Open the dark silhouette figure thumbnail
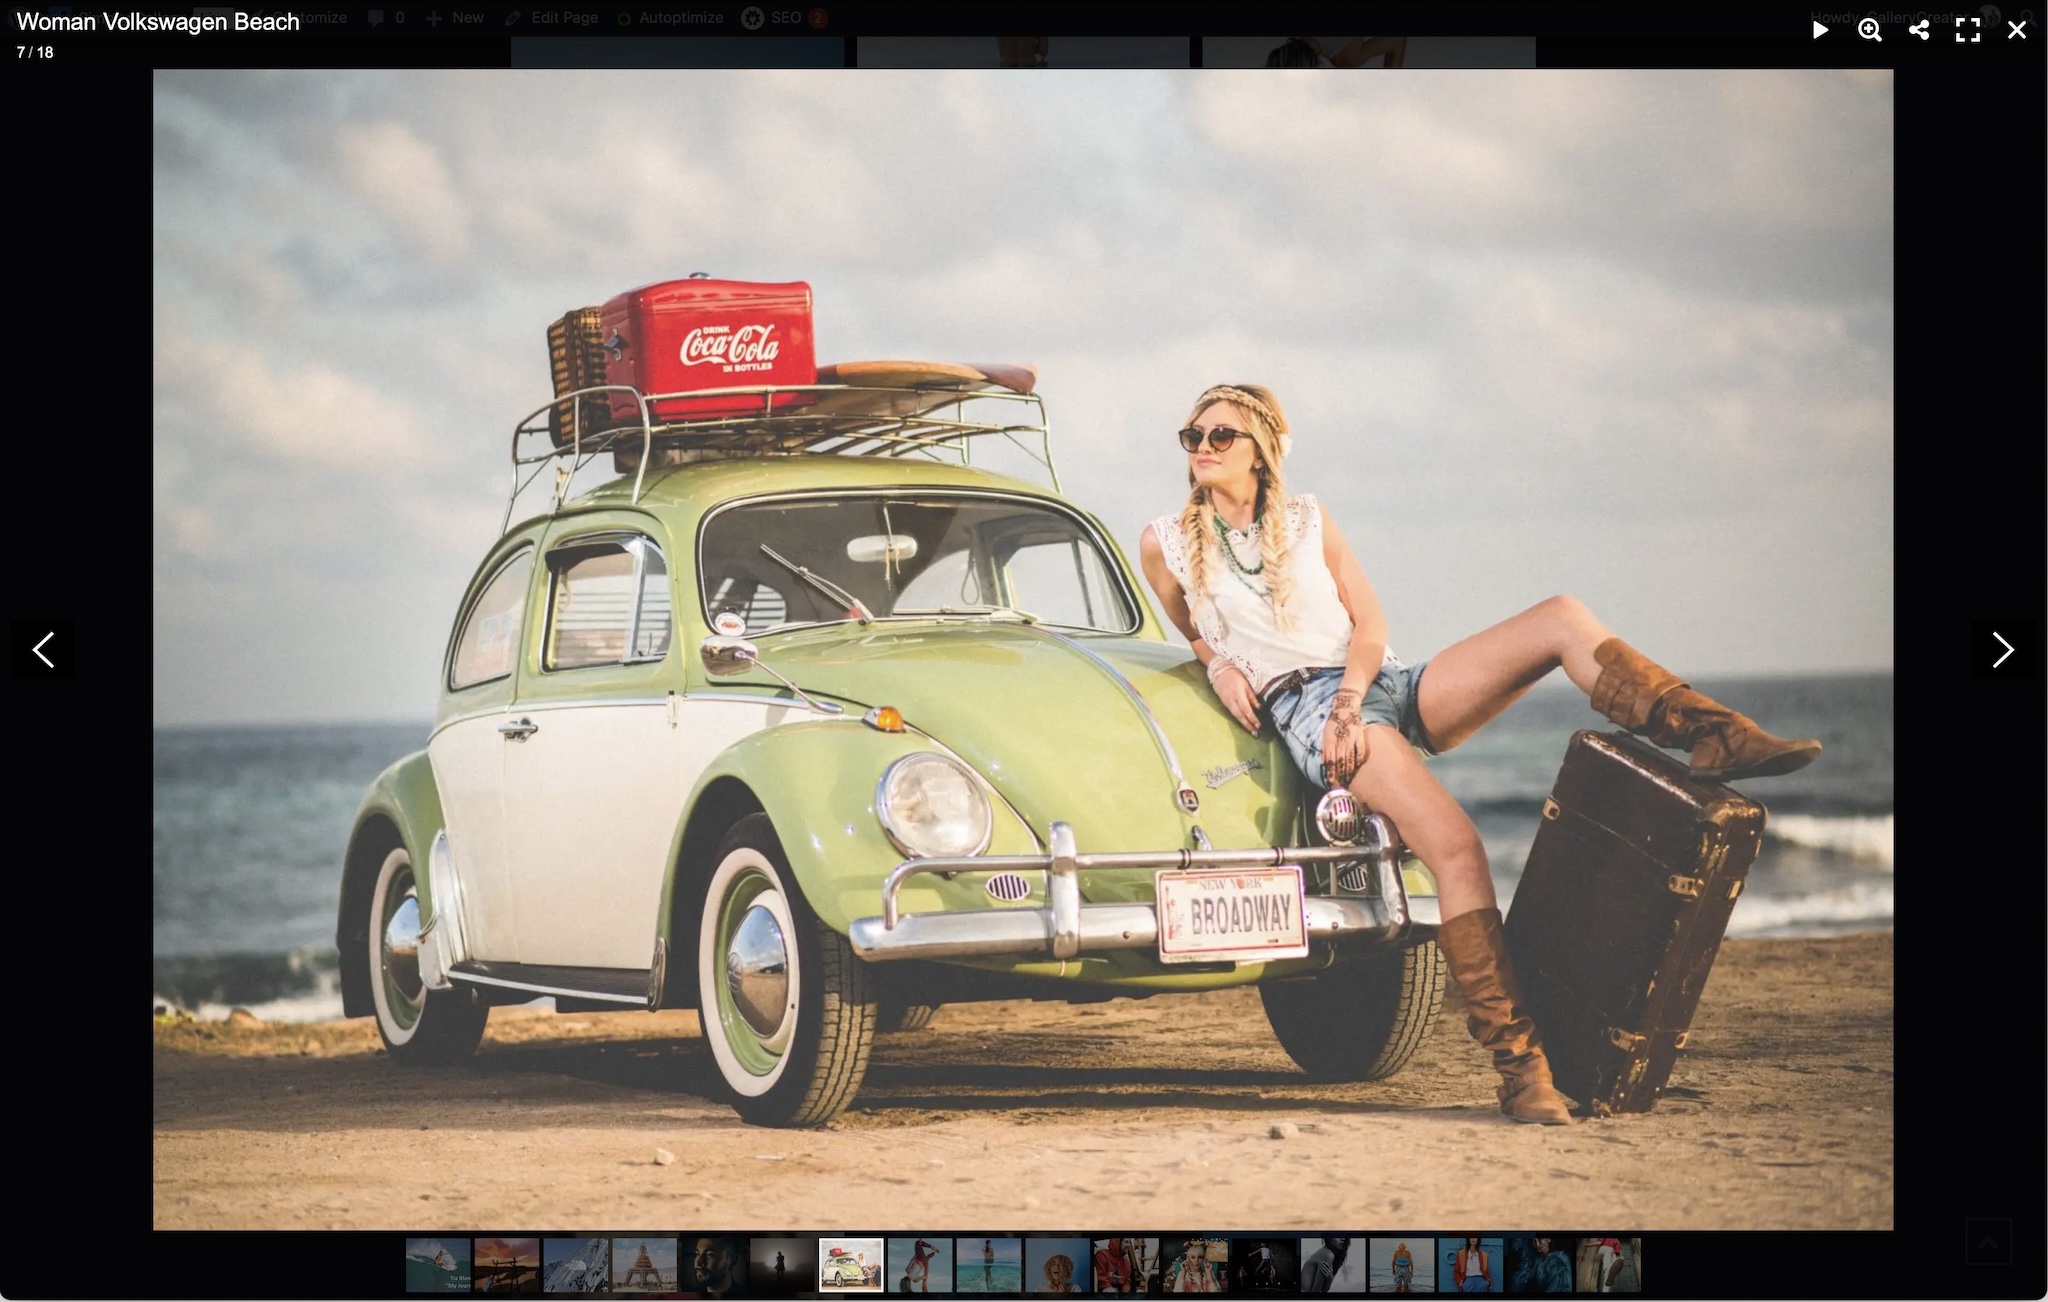 pyautogui.click(x=782, y=1265)
